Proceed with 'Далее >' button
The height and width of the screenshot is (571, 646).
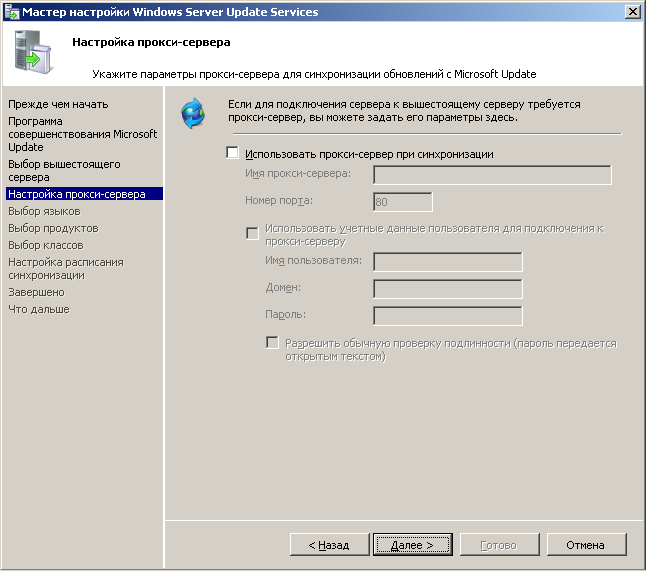(x=413, y=545)
